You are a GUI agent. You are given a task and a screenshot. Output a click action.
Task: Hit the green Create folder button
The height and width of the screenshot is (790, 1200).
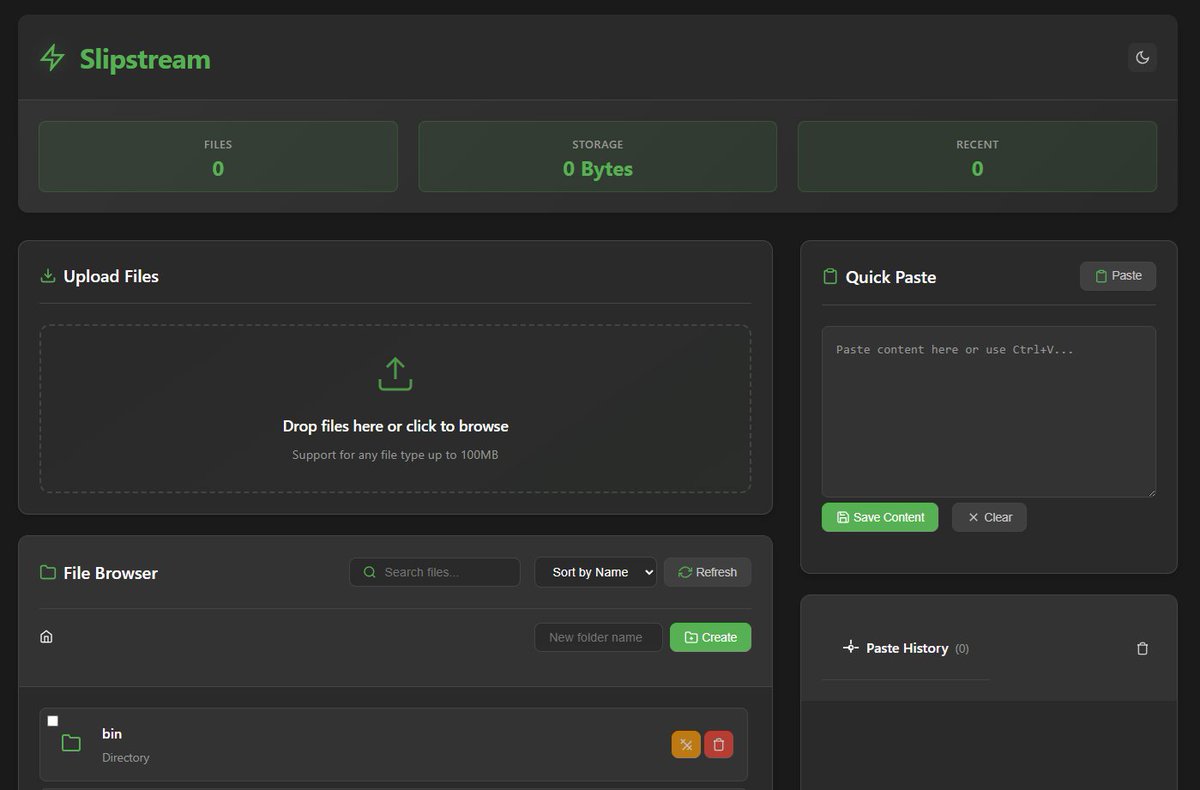[x=710, y=637]
